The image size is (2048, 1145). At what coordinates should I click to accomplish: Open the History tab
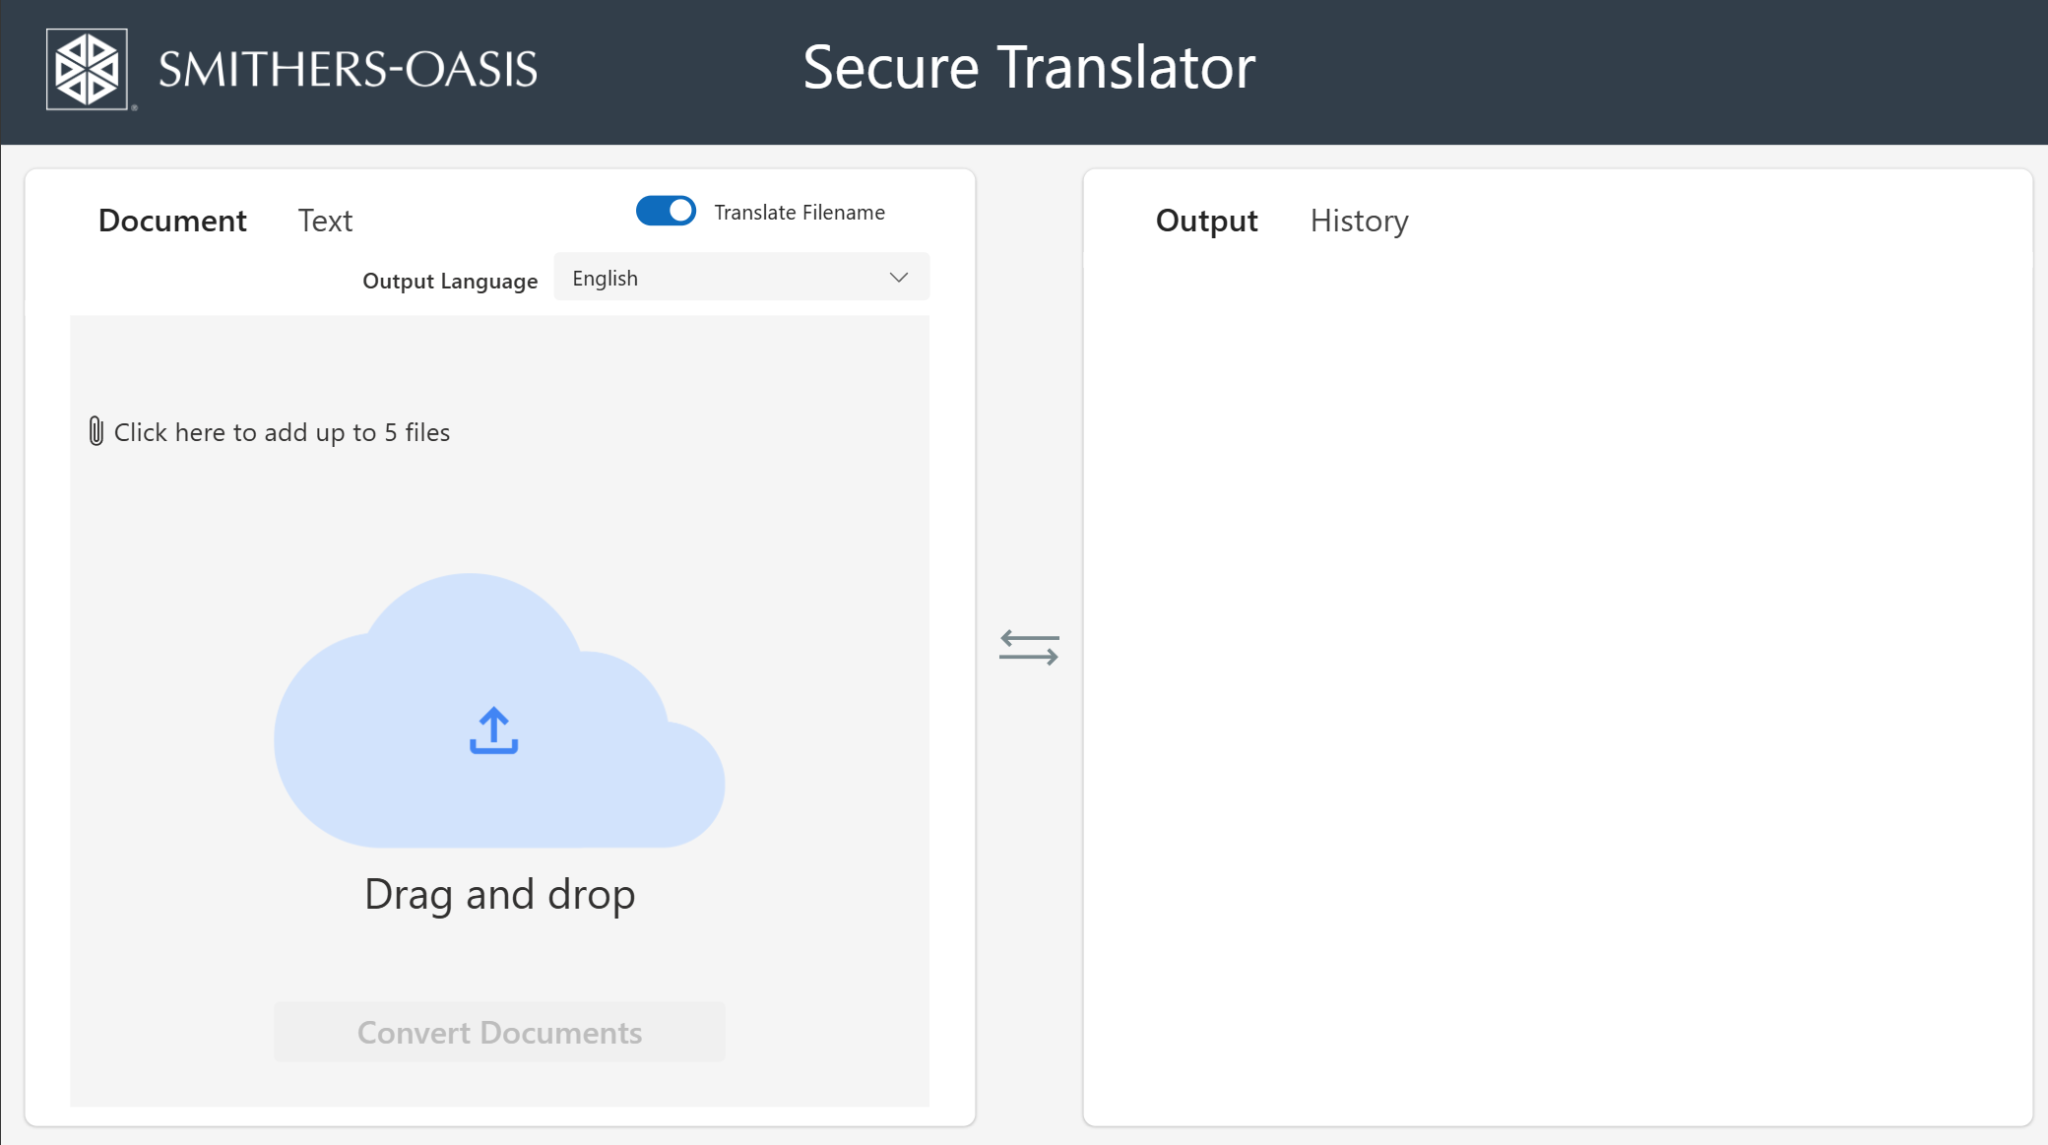pos(1358,220)
